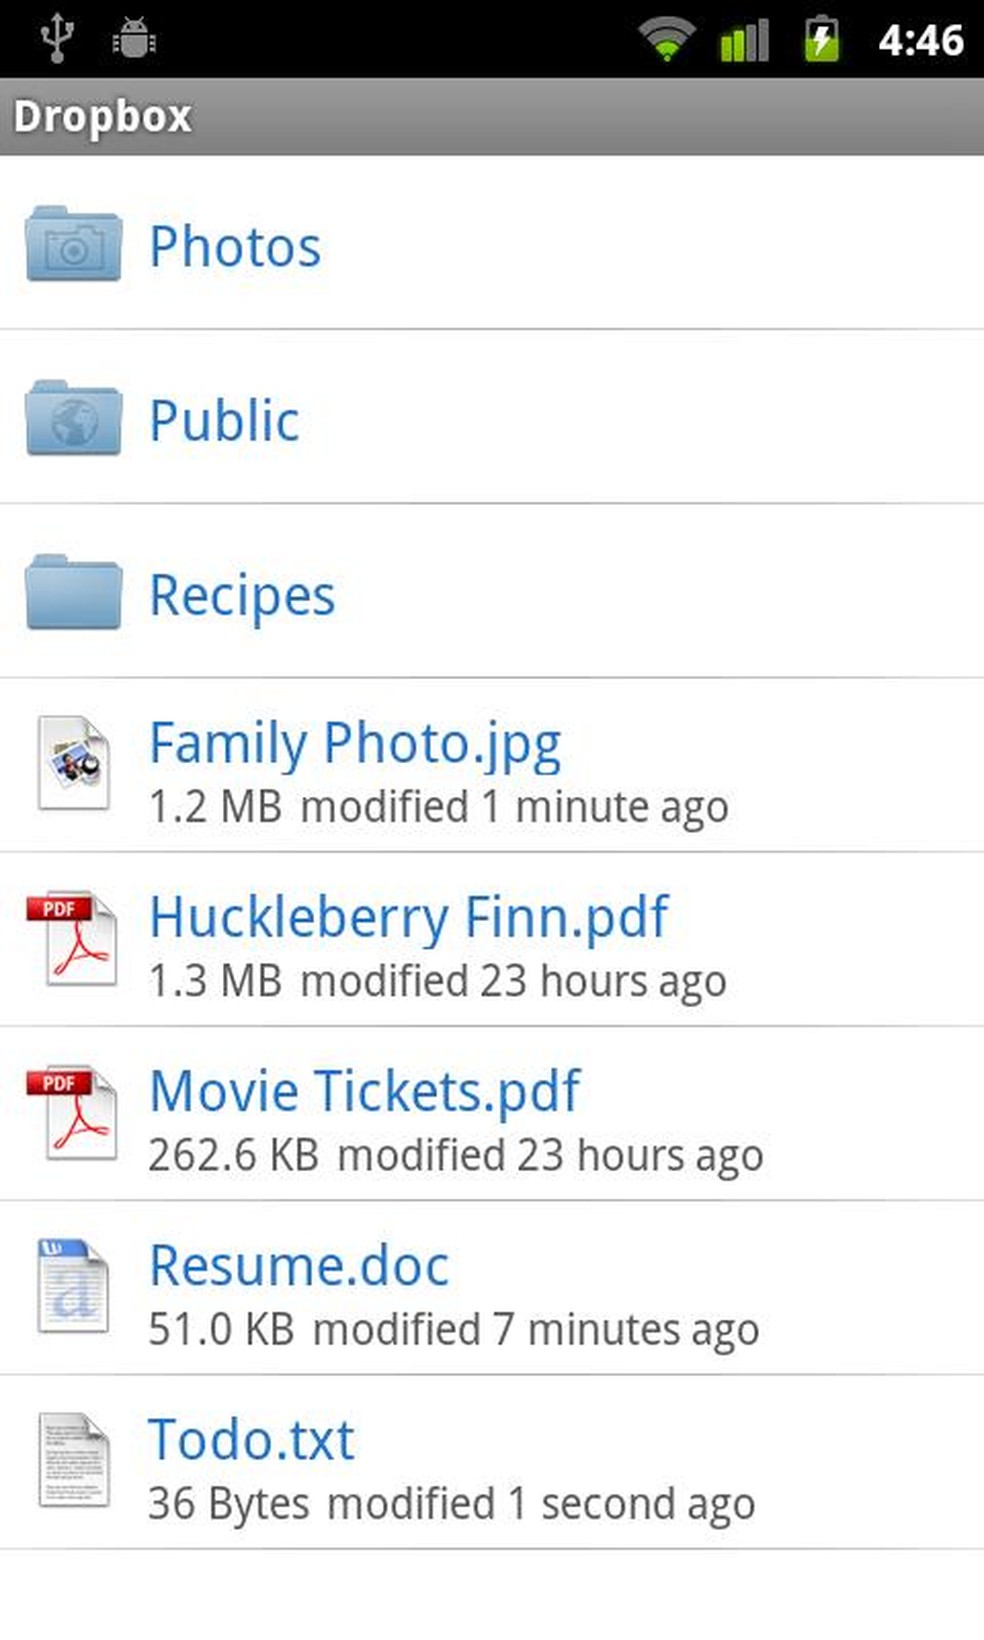Tap the Movie Tickets PDF icon
This screenshot has width=984, height=1640.
(73, 1112)
